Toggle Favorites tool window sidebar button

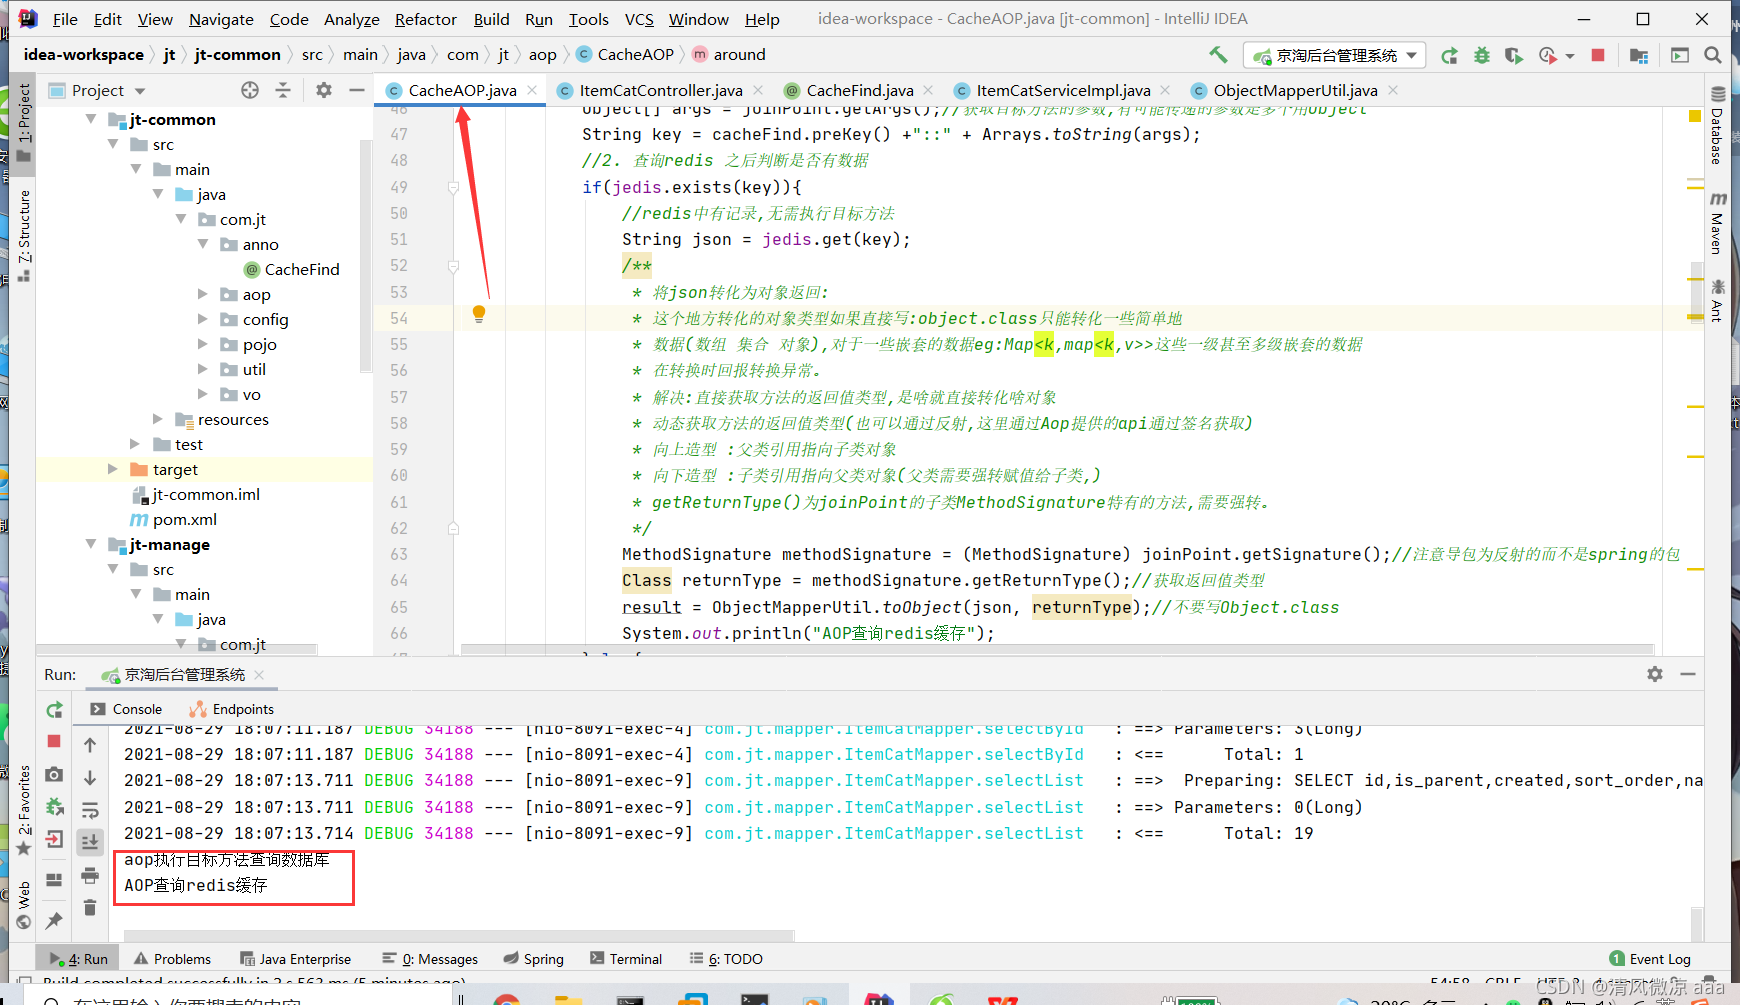24,811
